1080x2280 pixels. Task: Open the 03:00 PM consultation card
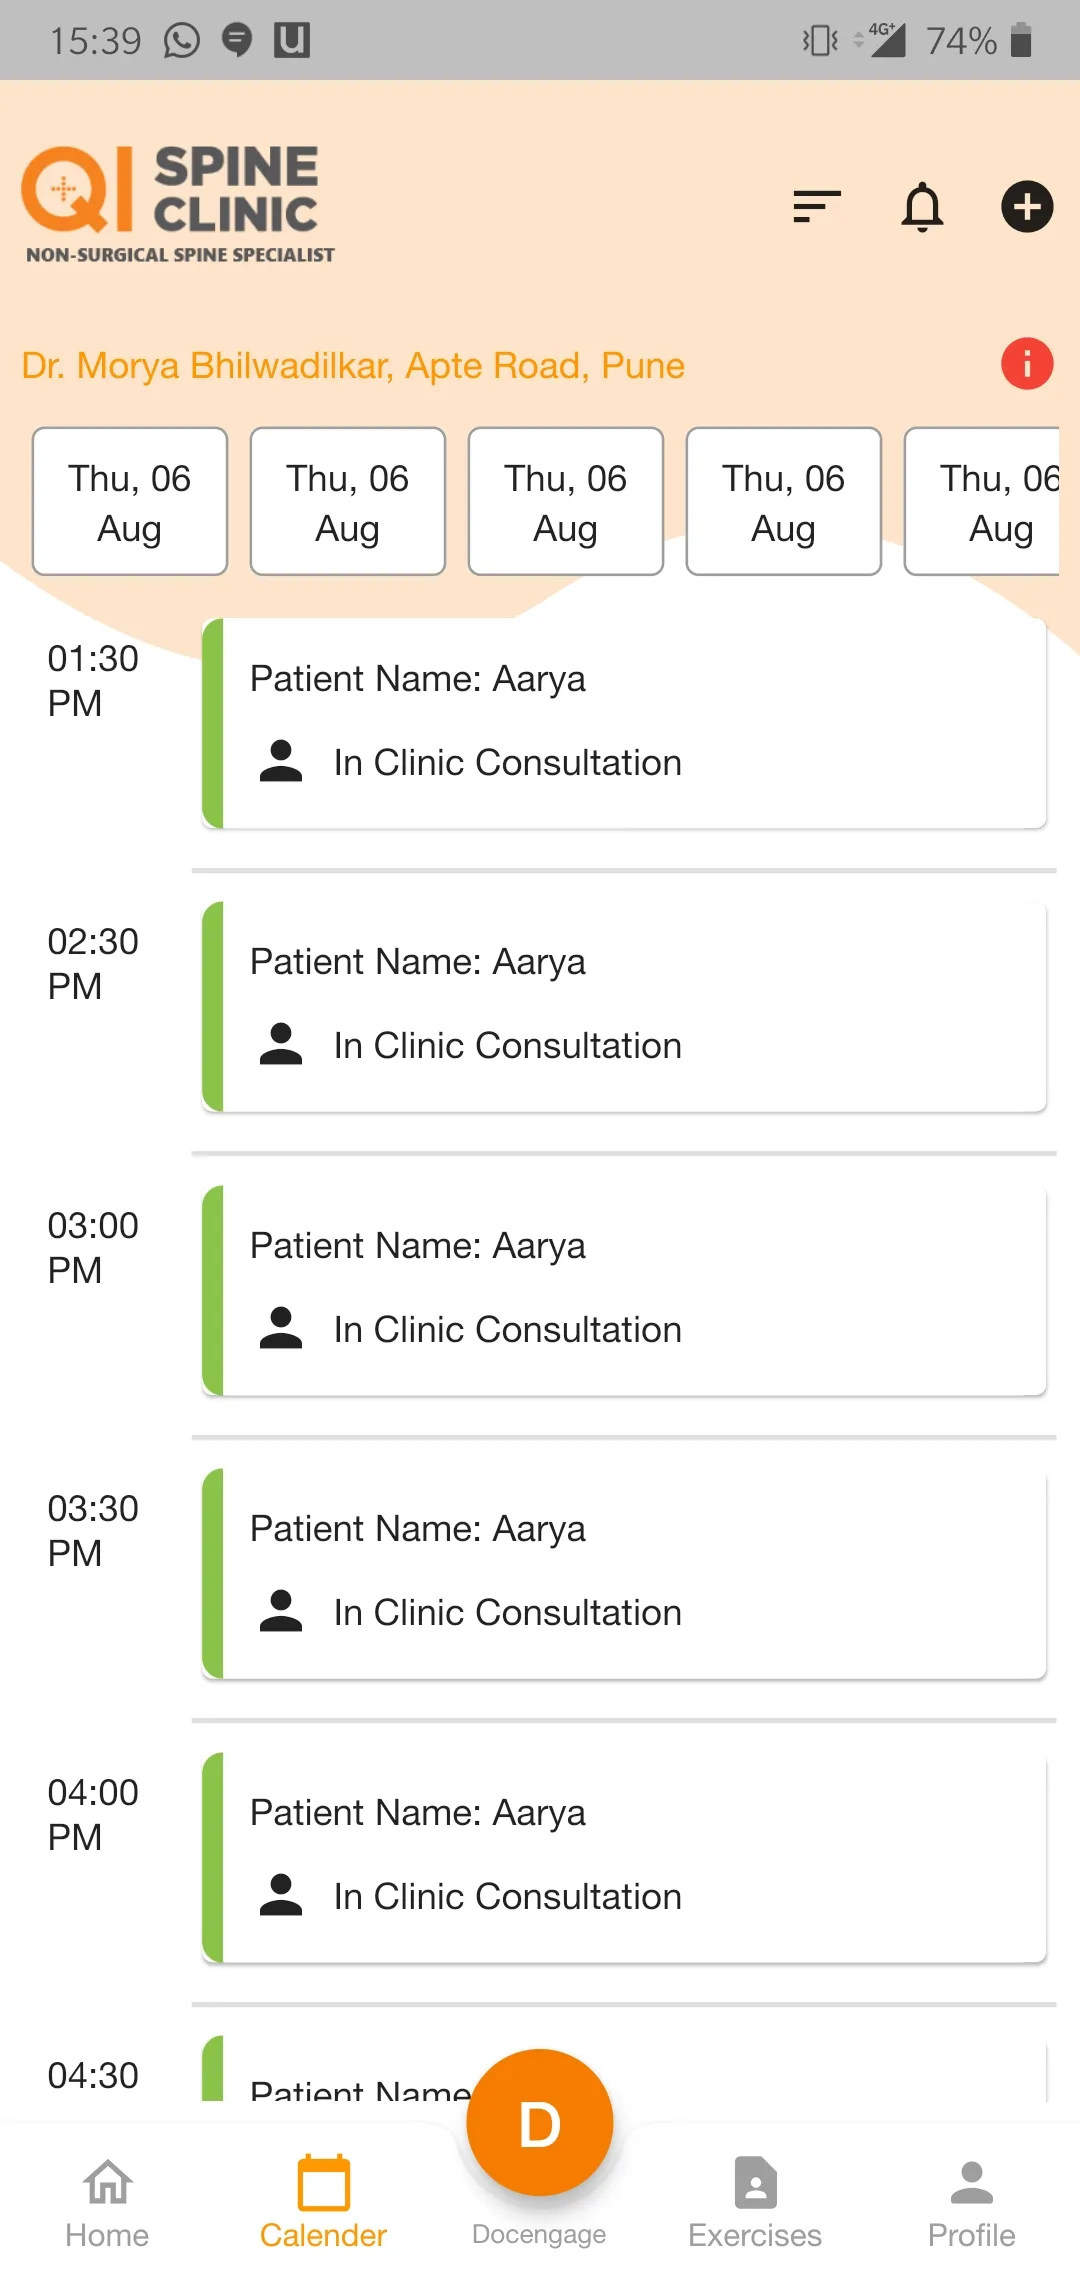tap(624, 1290)
